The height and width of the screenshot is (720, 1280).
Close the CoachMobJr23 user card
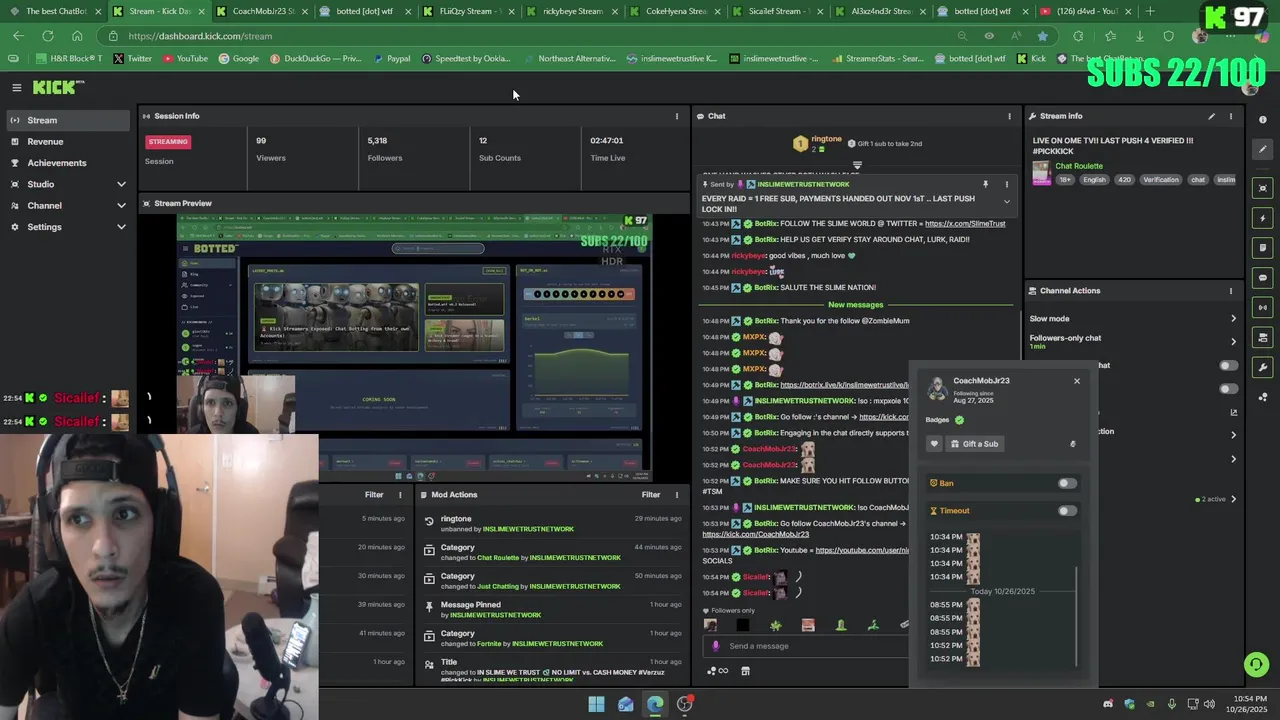(1077, 381)
